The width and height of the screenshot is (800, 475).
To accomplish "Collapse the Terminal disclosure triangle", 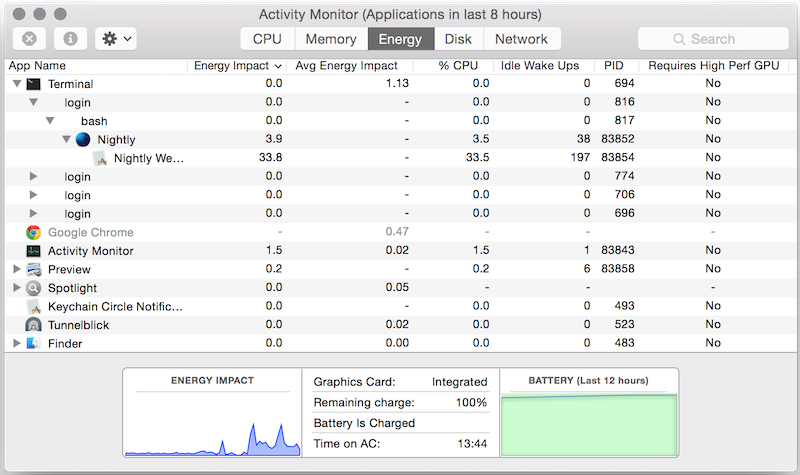I will [x=16, y=85].
